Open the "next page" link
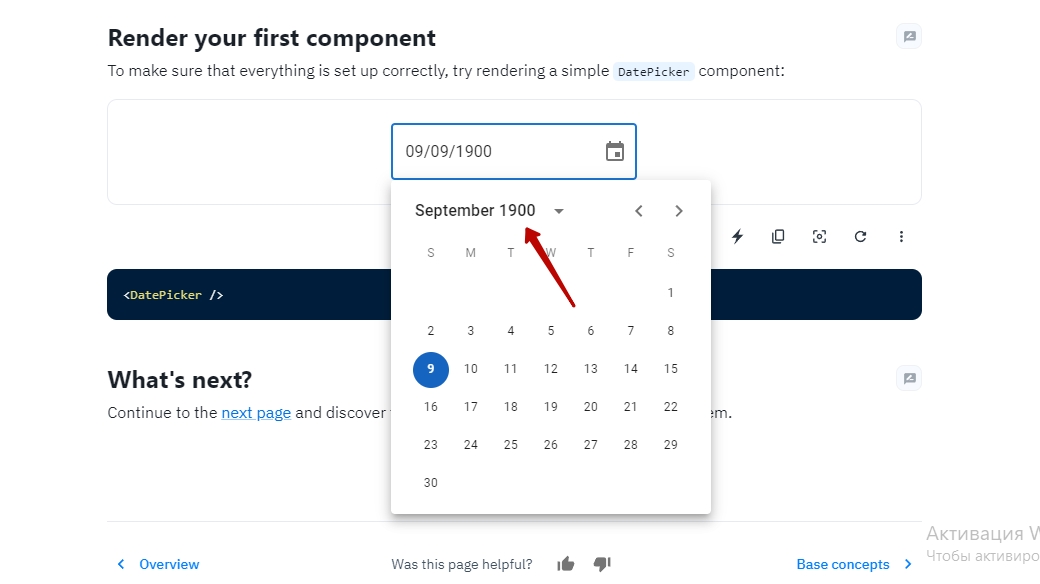Viewport: 1040px width, 584px height. click(256, 412)
